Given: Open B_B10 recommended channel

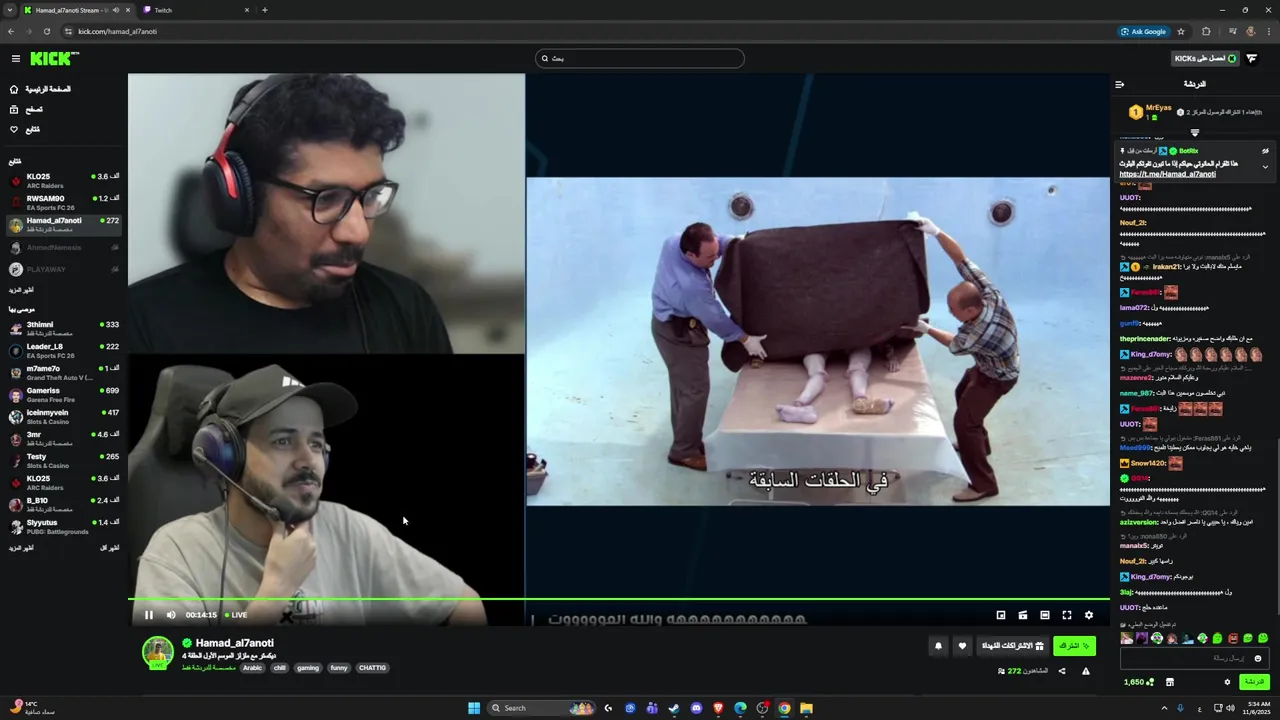Looking at the screenshot, I should [64, 504].
